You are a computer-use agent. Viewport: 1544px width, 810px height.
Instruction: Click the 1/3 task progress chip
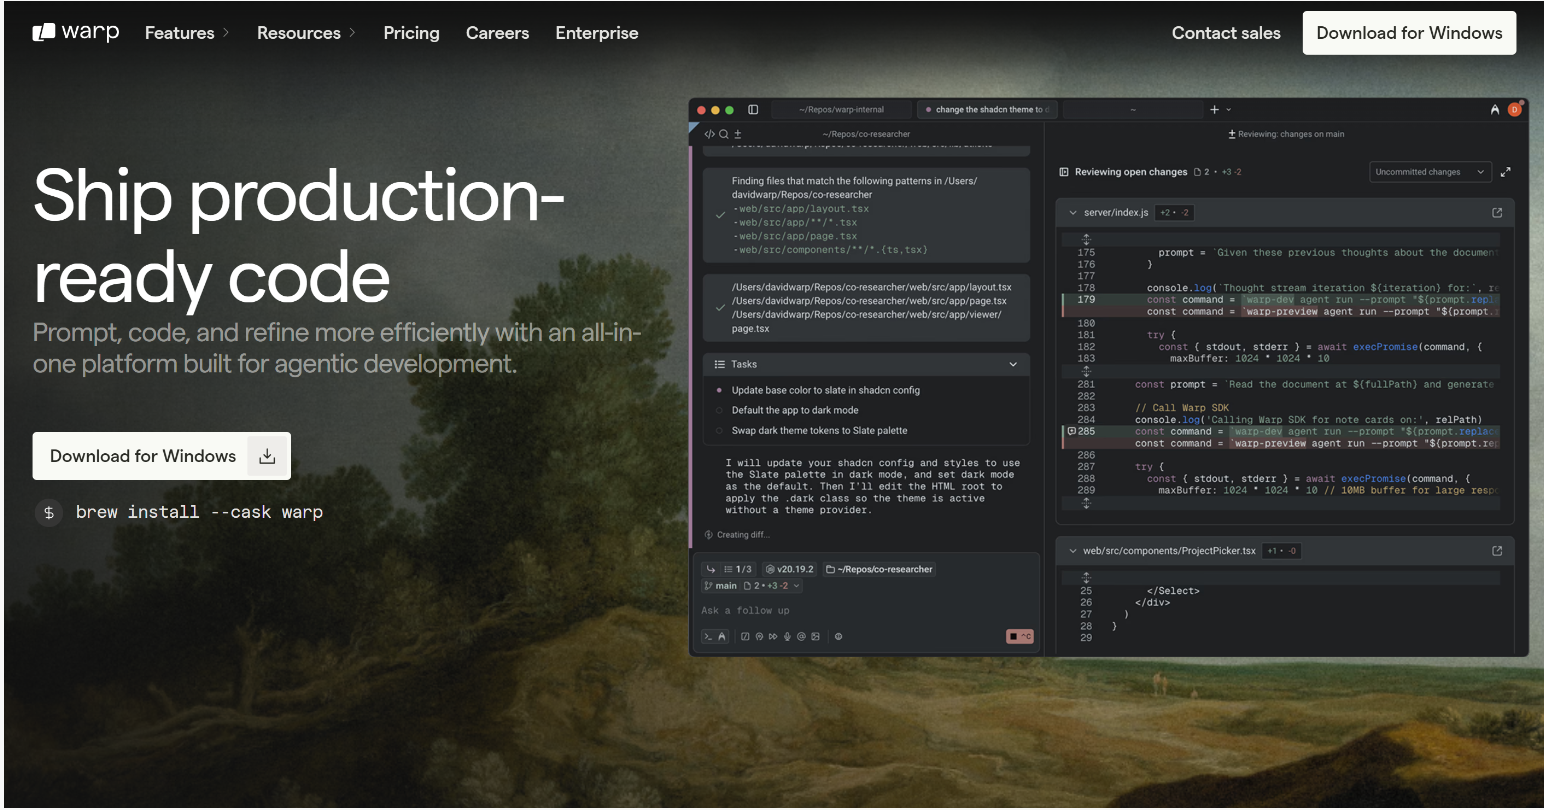click(x=738, y=569)
